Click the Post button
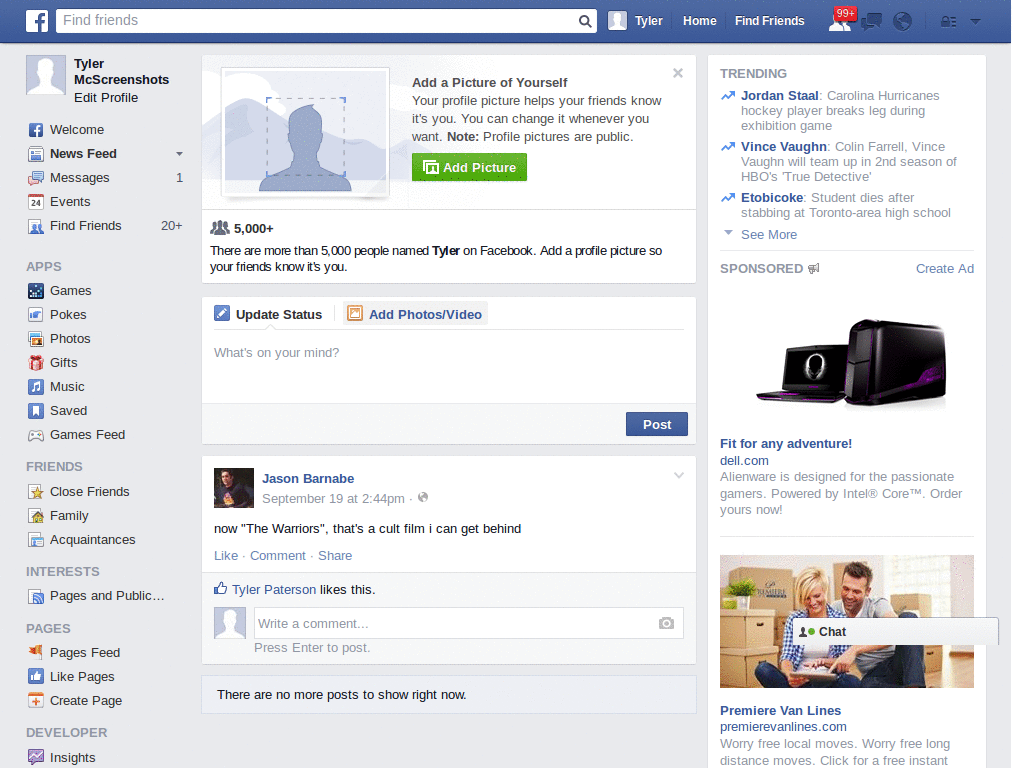Viewport: 1024px width, 768px height. [656, 424]
